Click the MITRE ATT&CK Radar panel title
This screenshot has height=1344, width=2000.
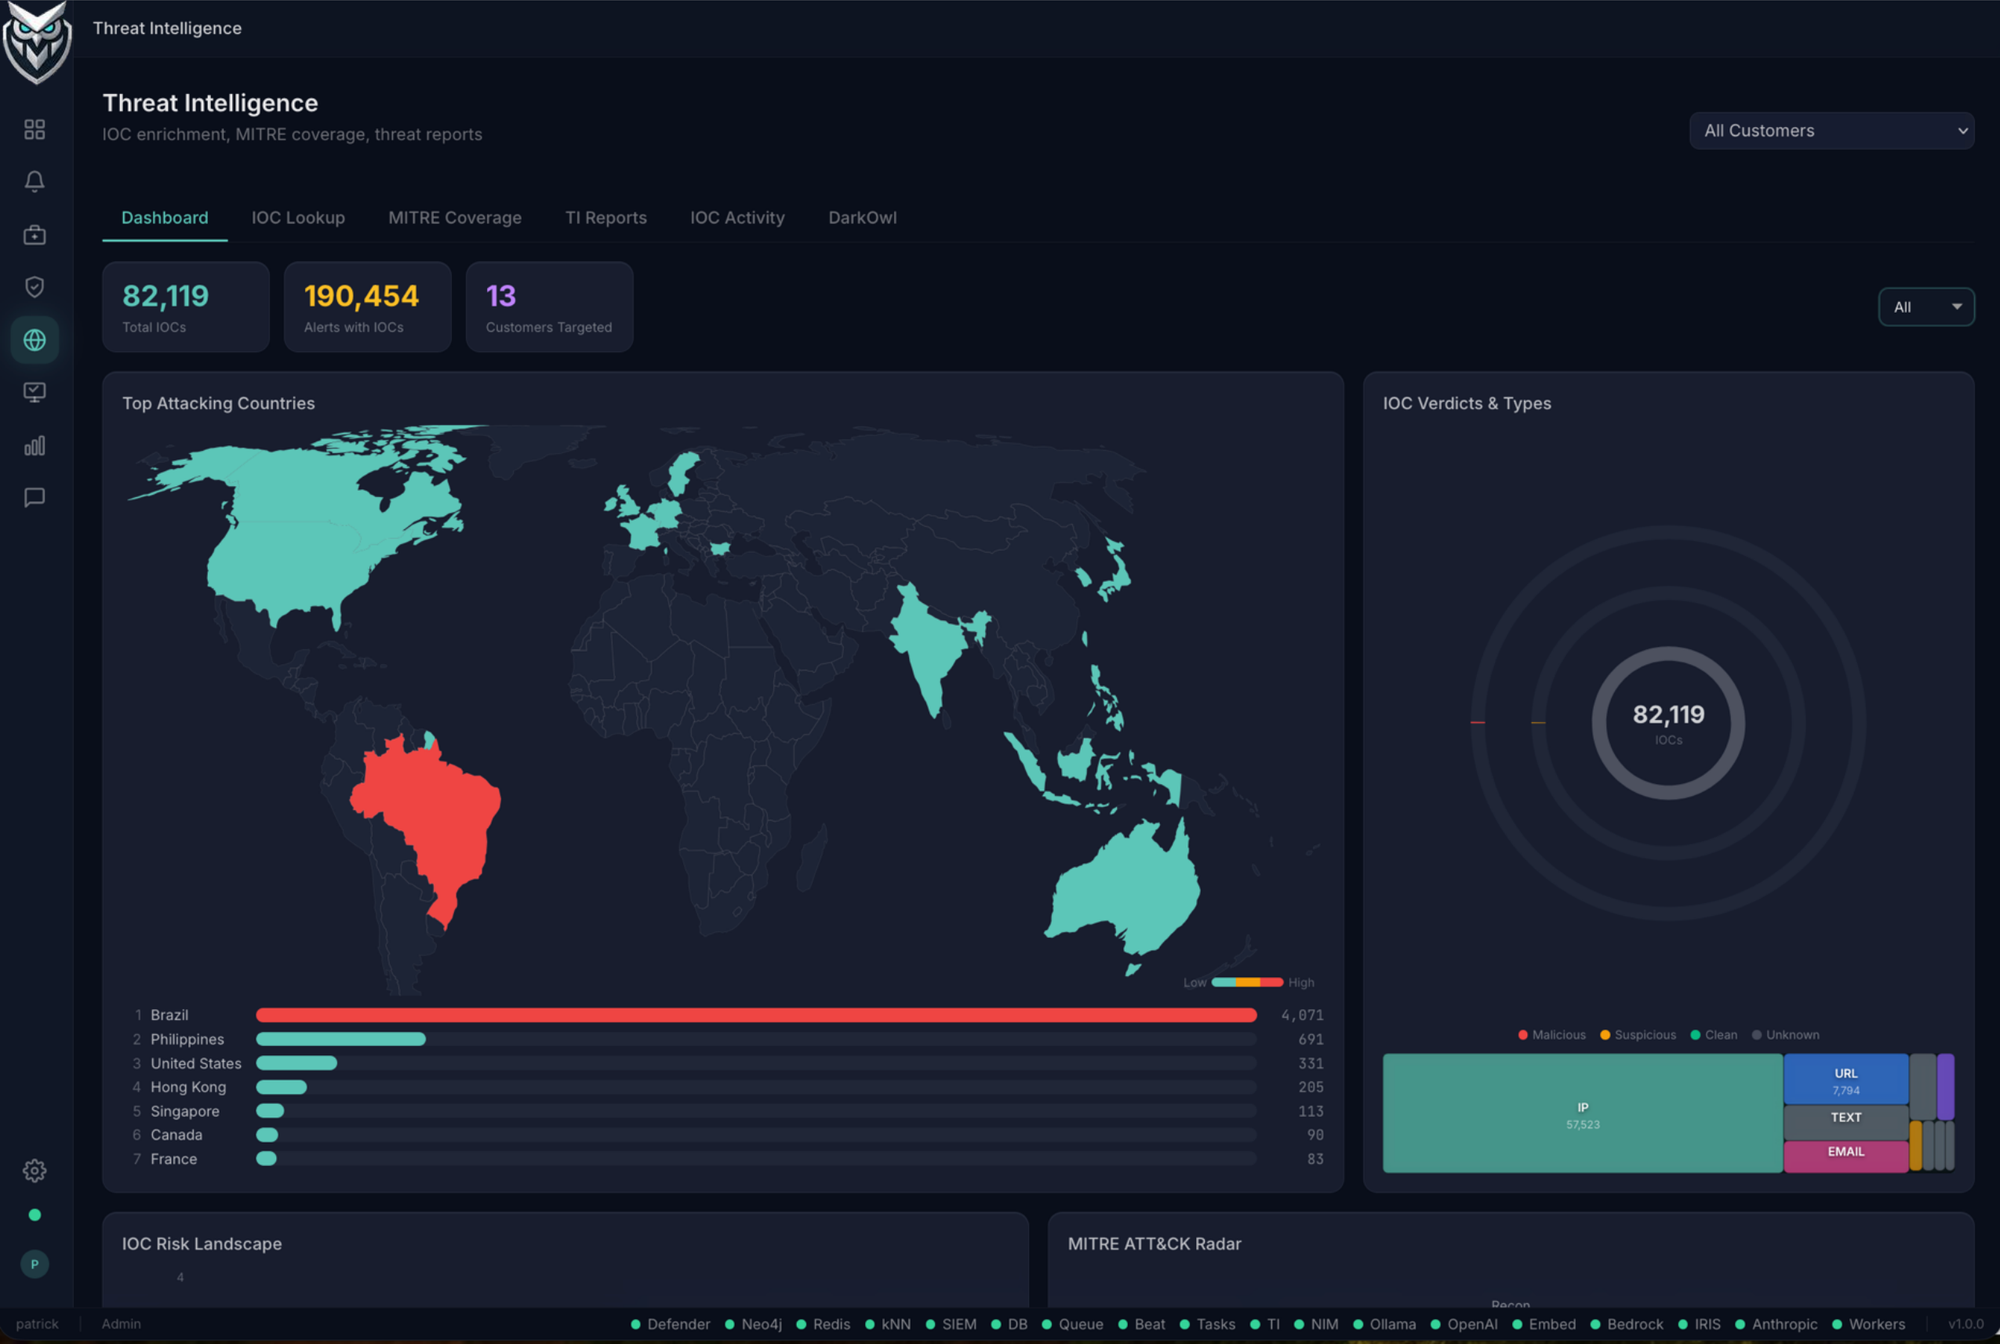coord(1154,1244)
